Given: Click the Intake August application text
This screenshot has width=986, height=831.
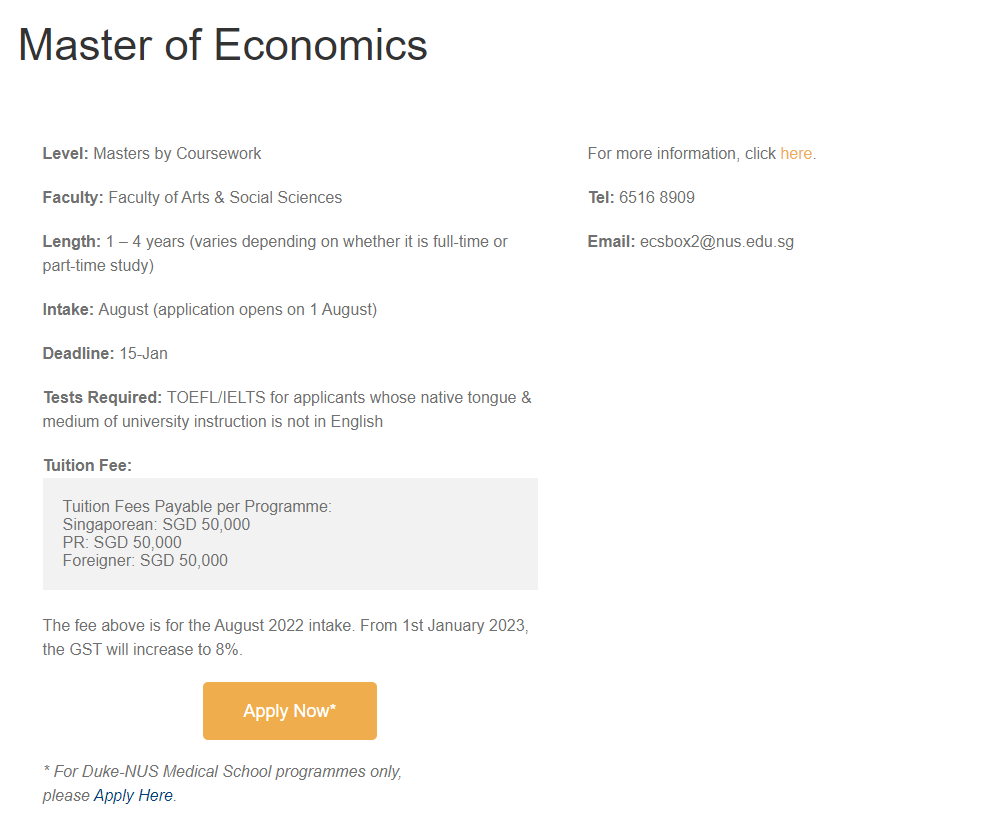Looking at the screenshot, I should (237, 310).
